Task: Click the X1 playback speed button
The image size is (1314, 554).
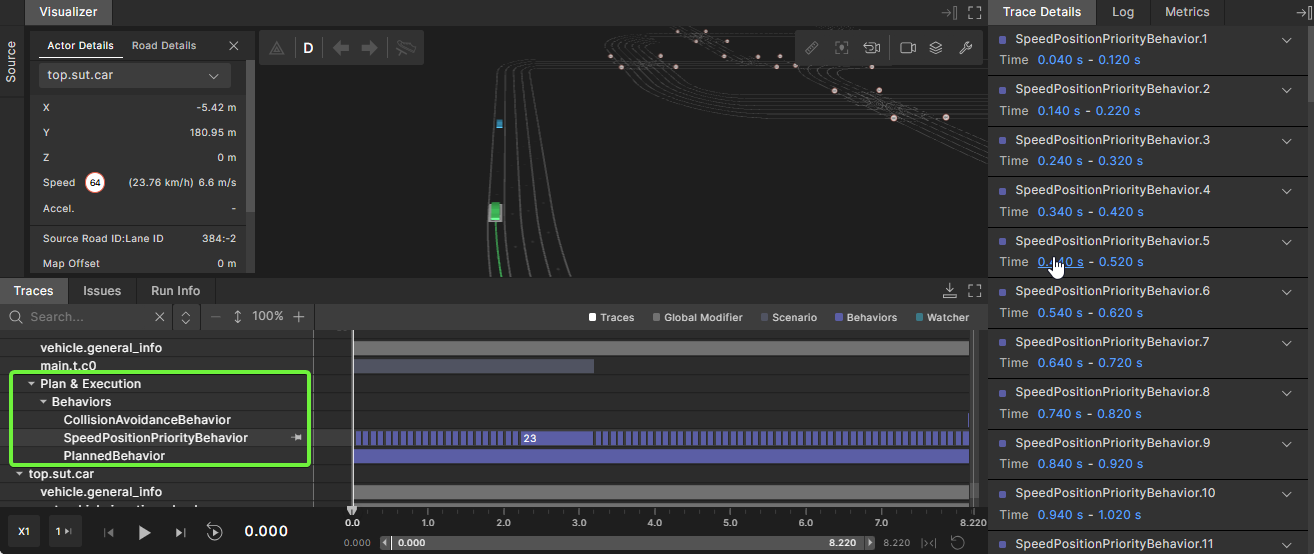Action: 24,532
